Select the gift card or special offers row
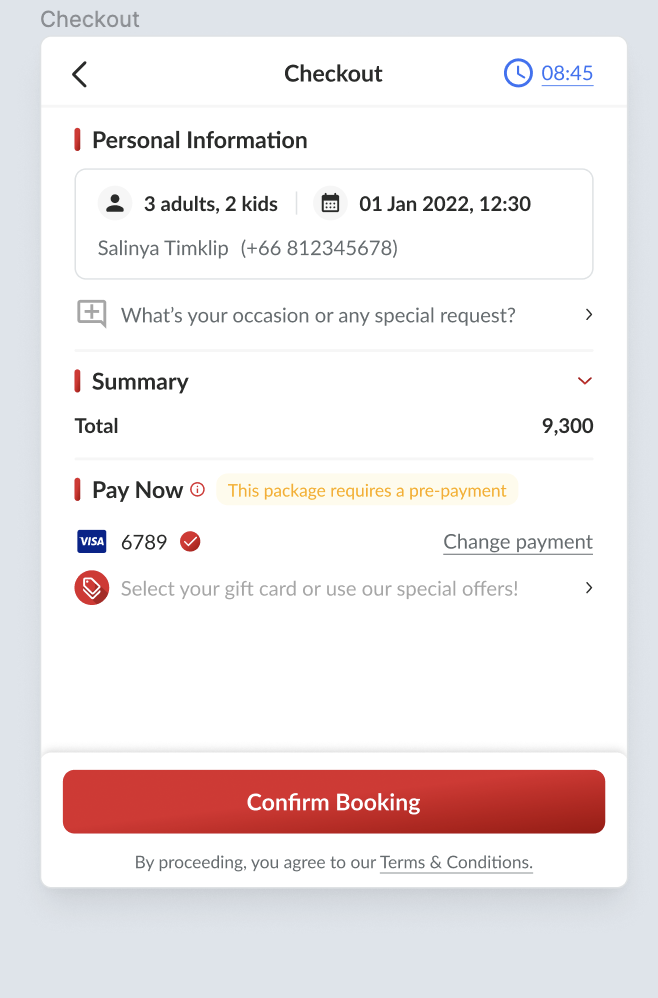 pyautogui.click(x=319, y=588)
